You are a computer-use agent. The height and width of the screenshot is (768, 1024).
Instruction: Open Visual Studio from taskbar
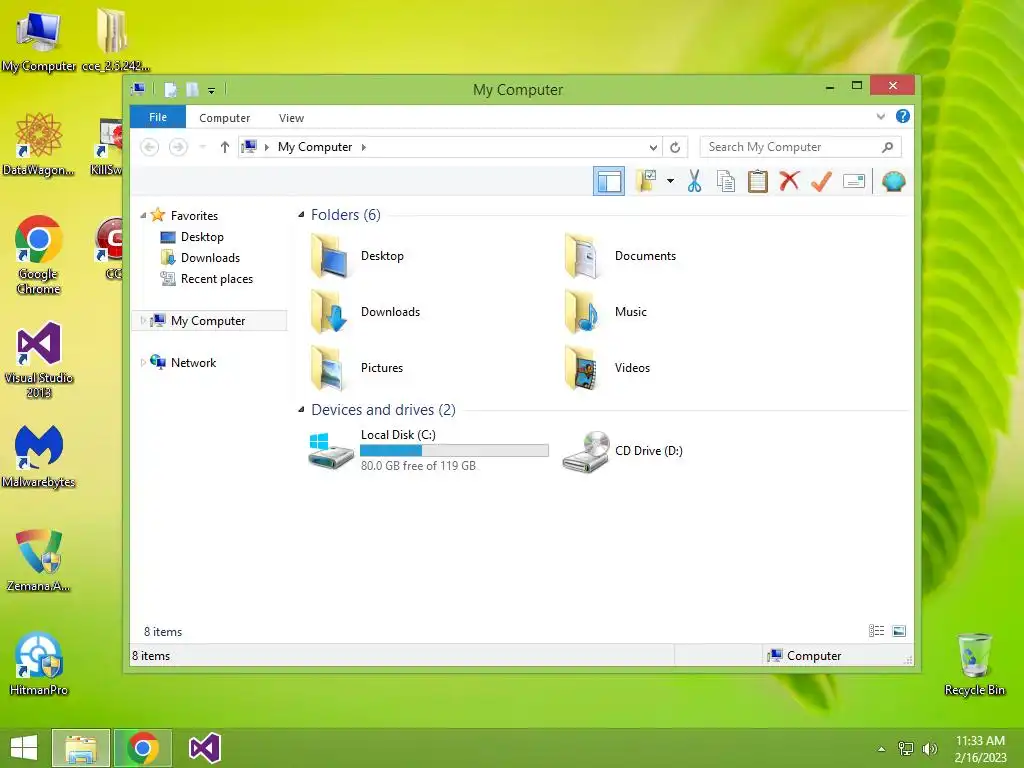[204, 748]
